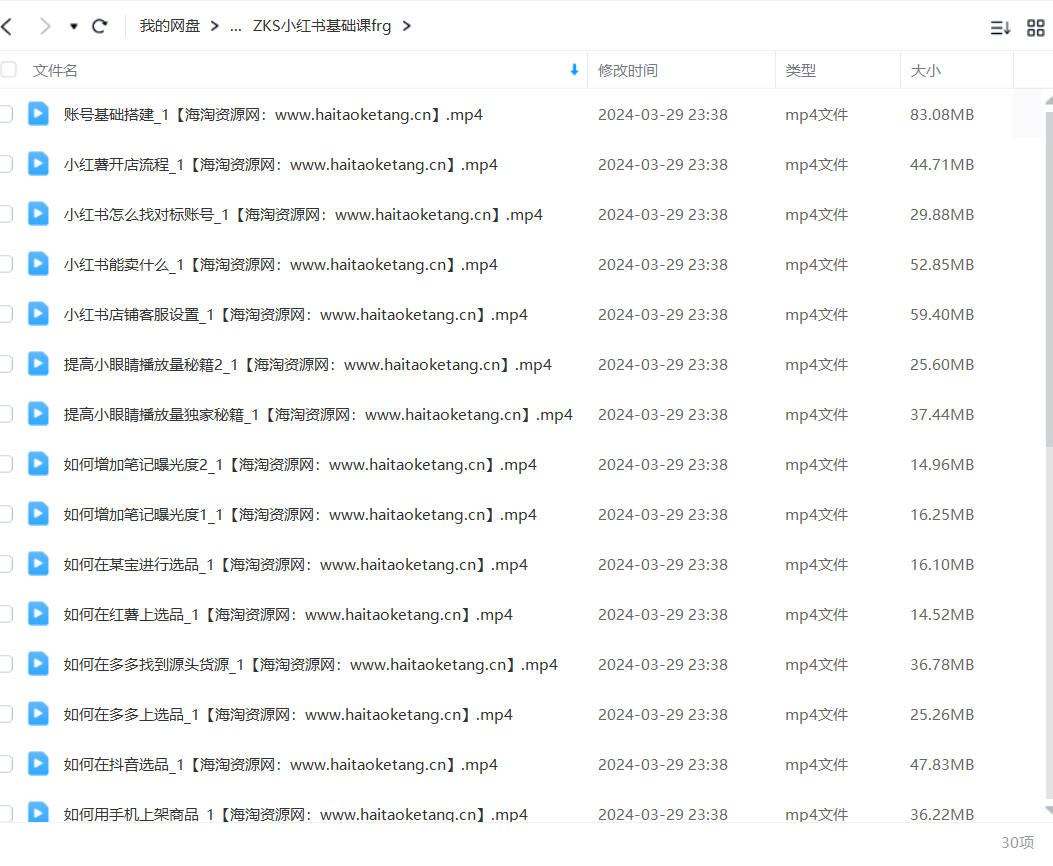Image resolution: width=1053 pixels, height=866 pixels.
Task: Select file name 如何在多多找到源头货源_1
Action: 310,665
